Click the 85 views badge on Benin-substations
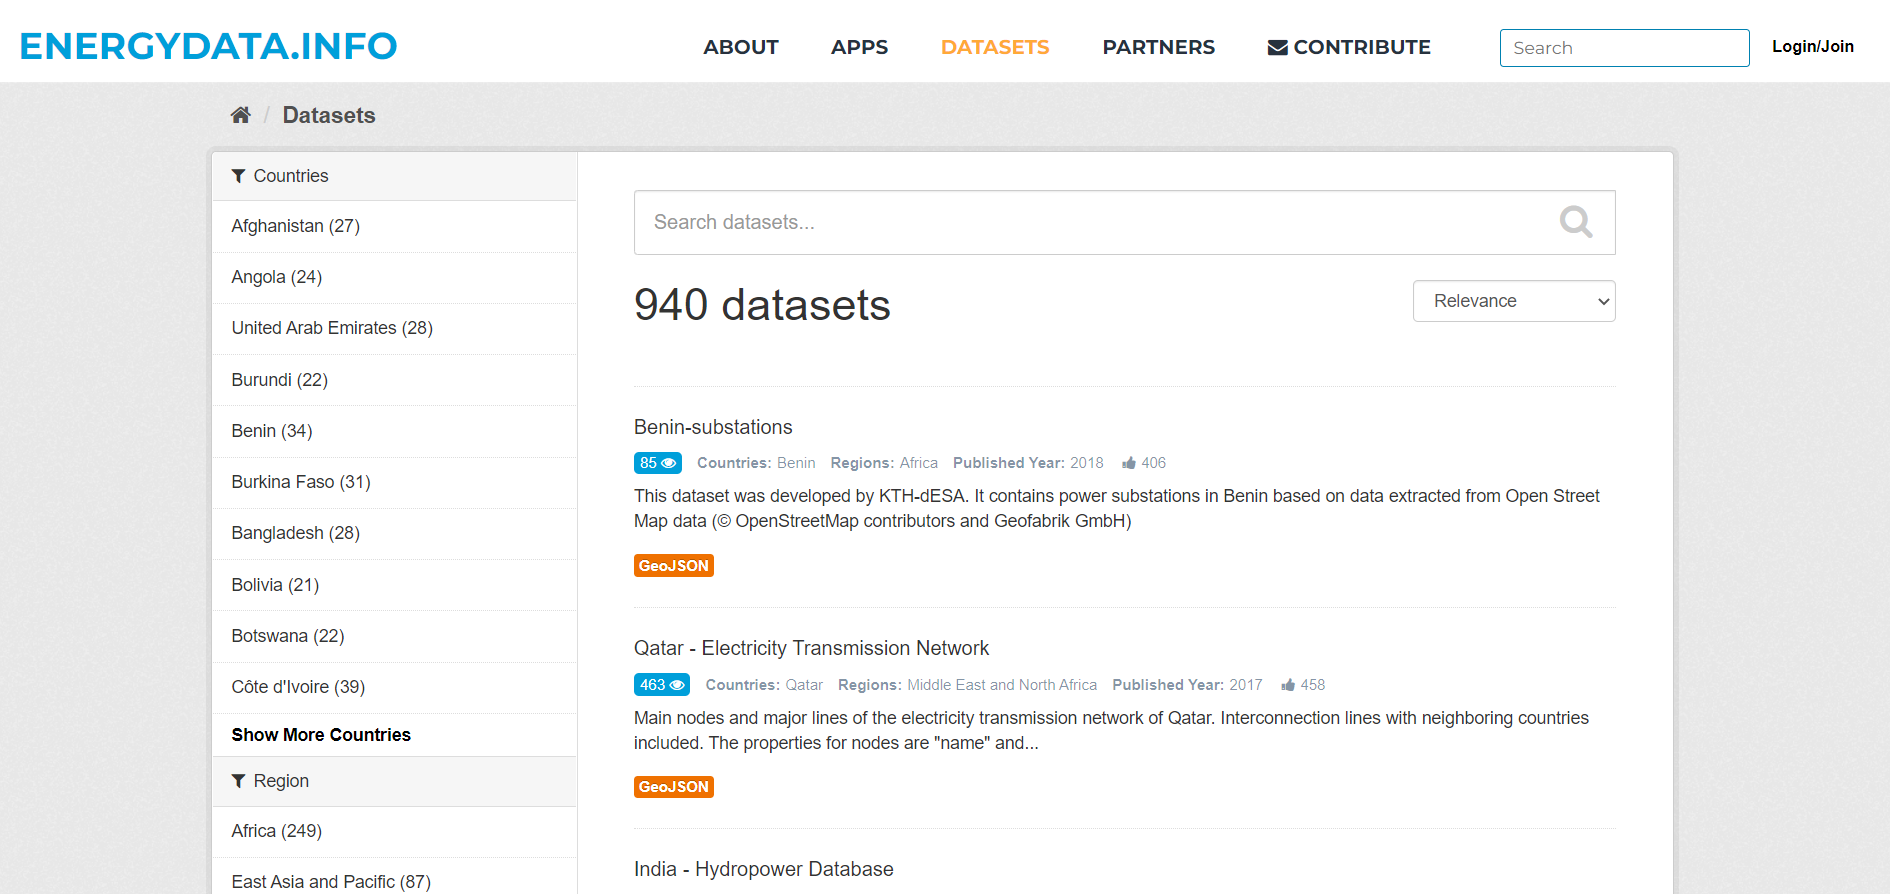Viewport: 1890px width, 894px height. (x=658, y=463)
